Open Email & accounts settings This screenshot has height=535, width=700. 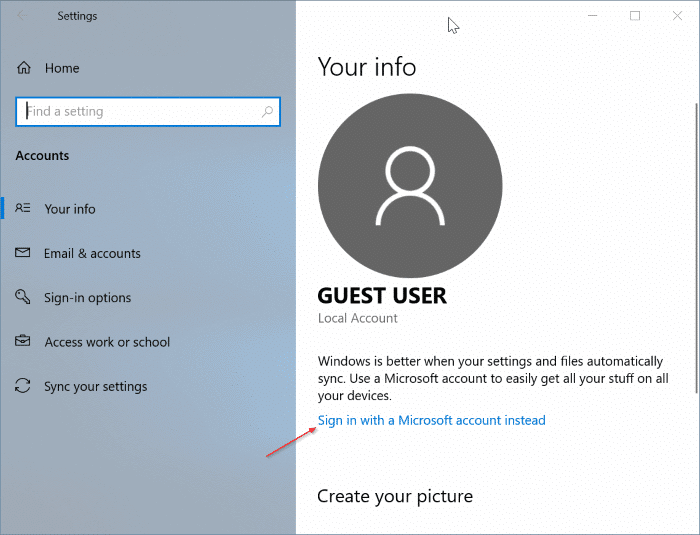pos(92,254)
